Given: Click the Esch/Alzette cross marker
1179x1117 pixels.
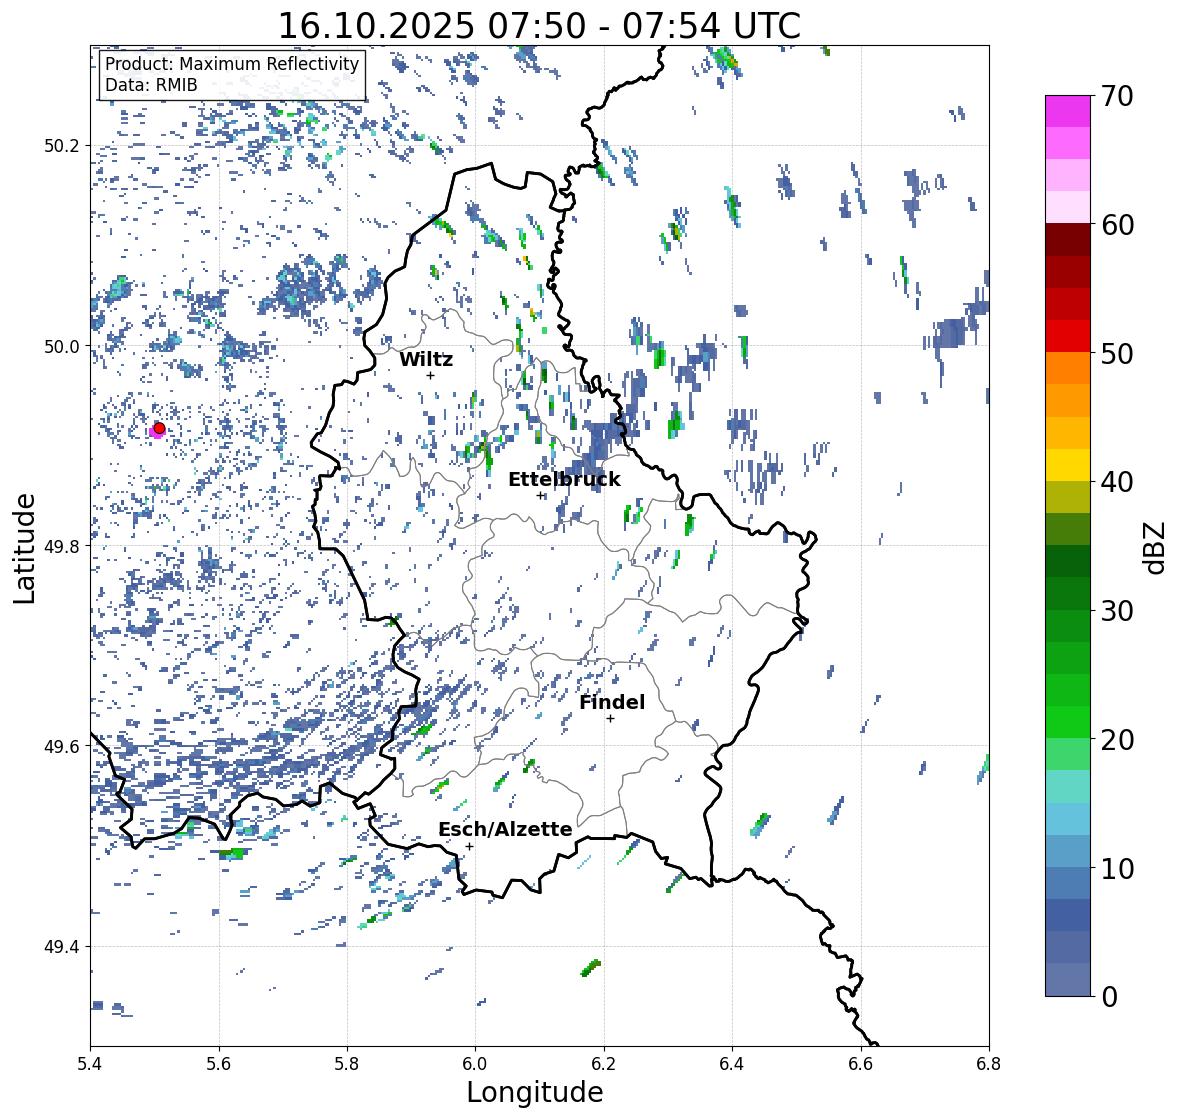Looking at the screenshot, I should 469,846.
